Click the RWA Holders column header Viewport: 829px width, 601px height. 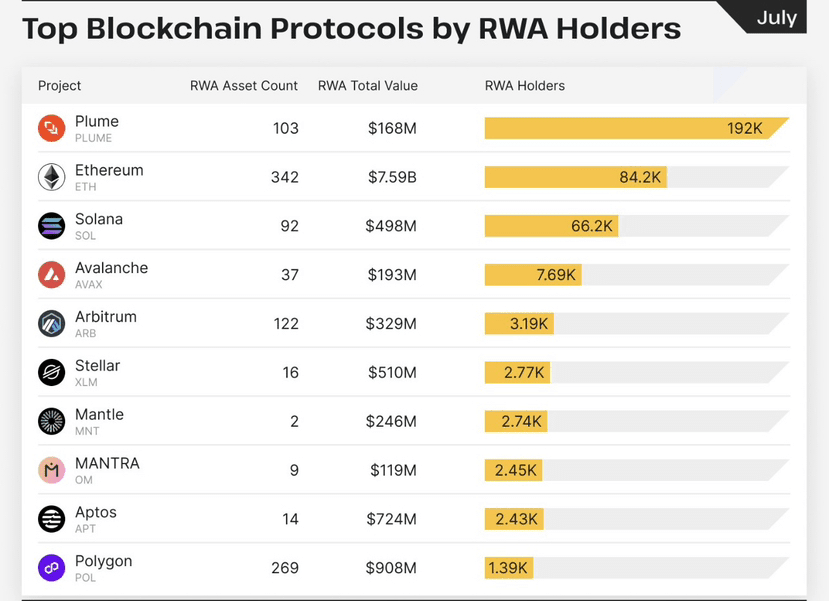pos(525,86)
